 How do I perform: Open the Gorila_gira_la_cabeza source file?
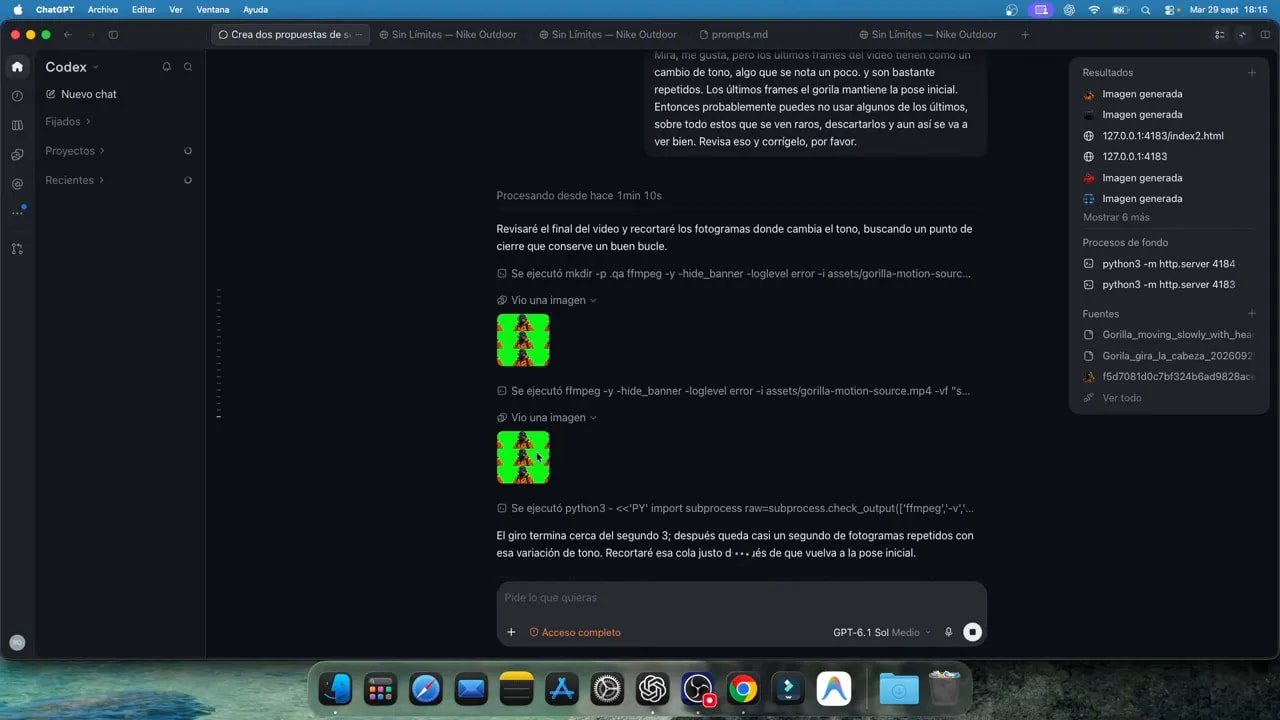(x=1169, y=356)
